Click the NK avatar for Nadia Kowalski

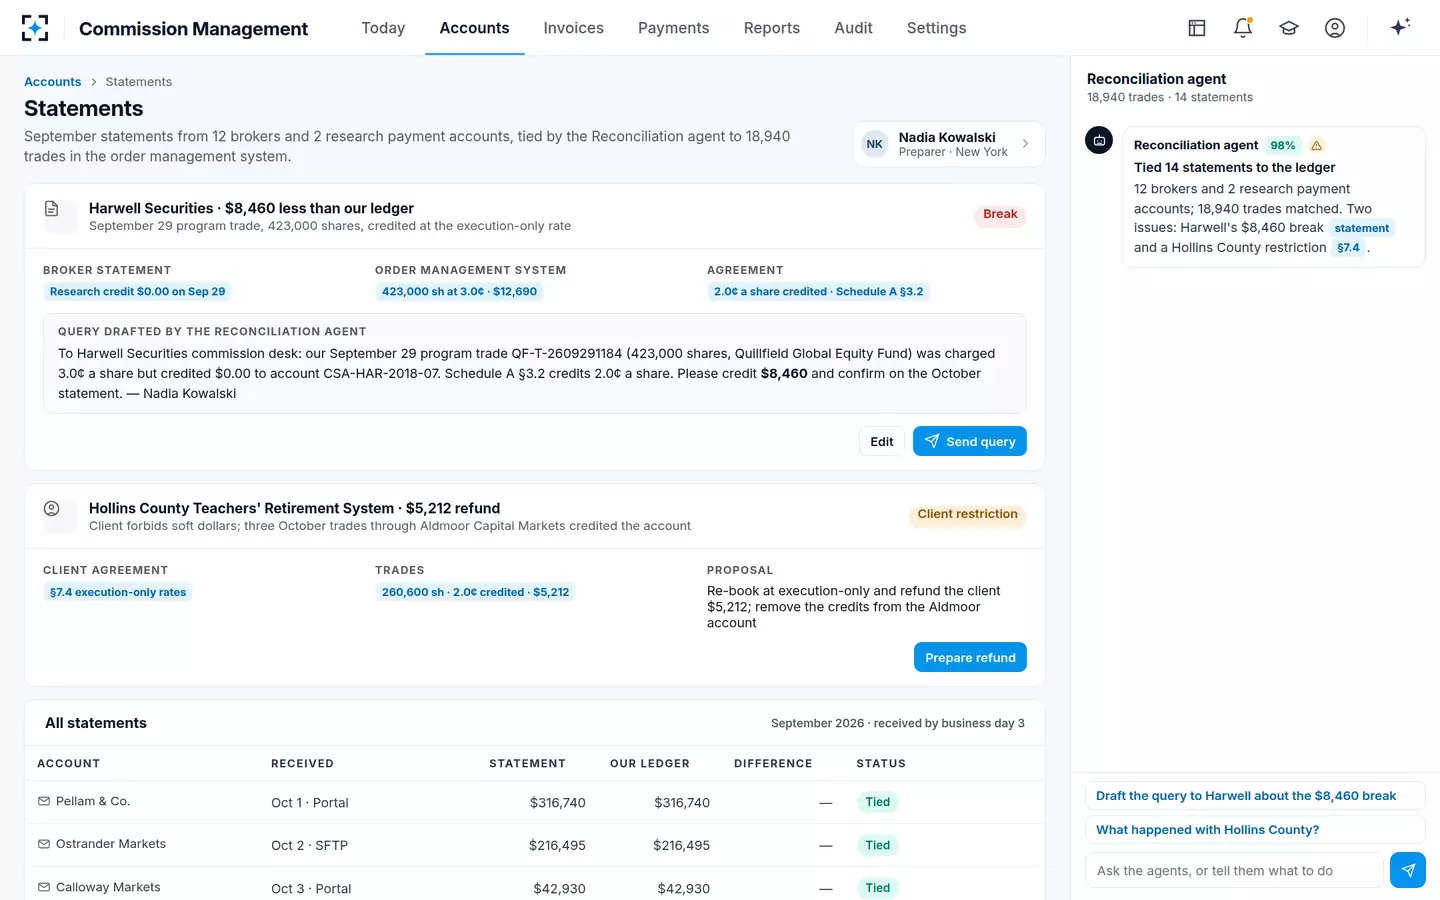click(875, 144)
